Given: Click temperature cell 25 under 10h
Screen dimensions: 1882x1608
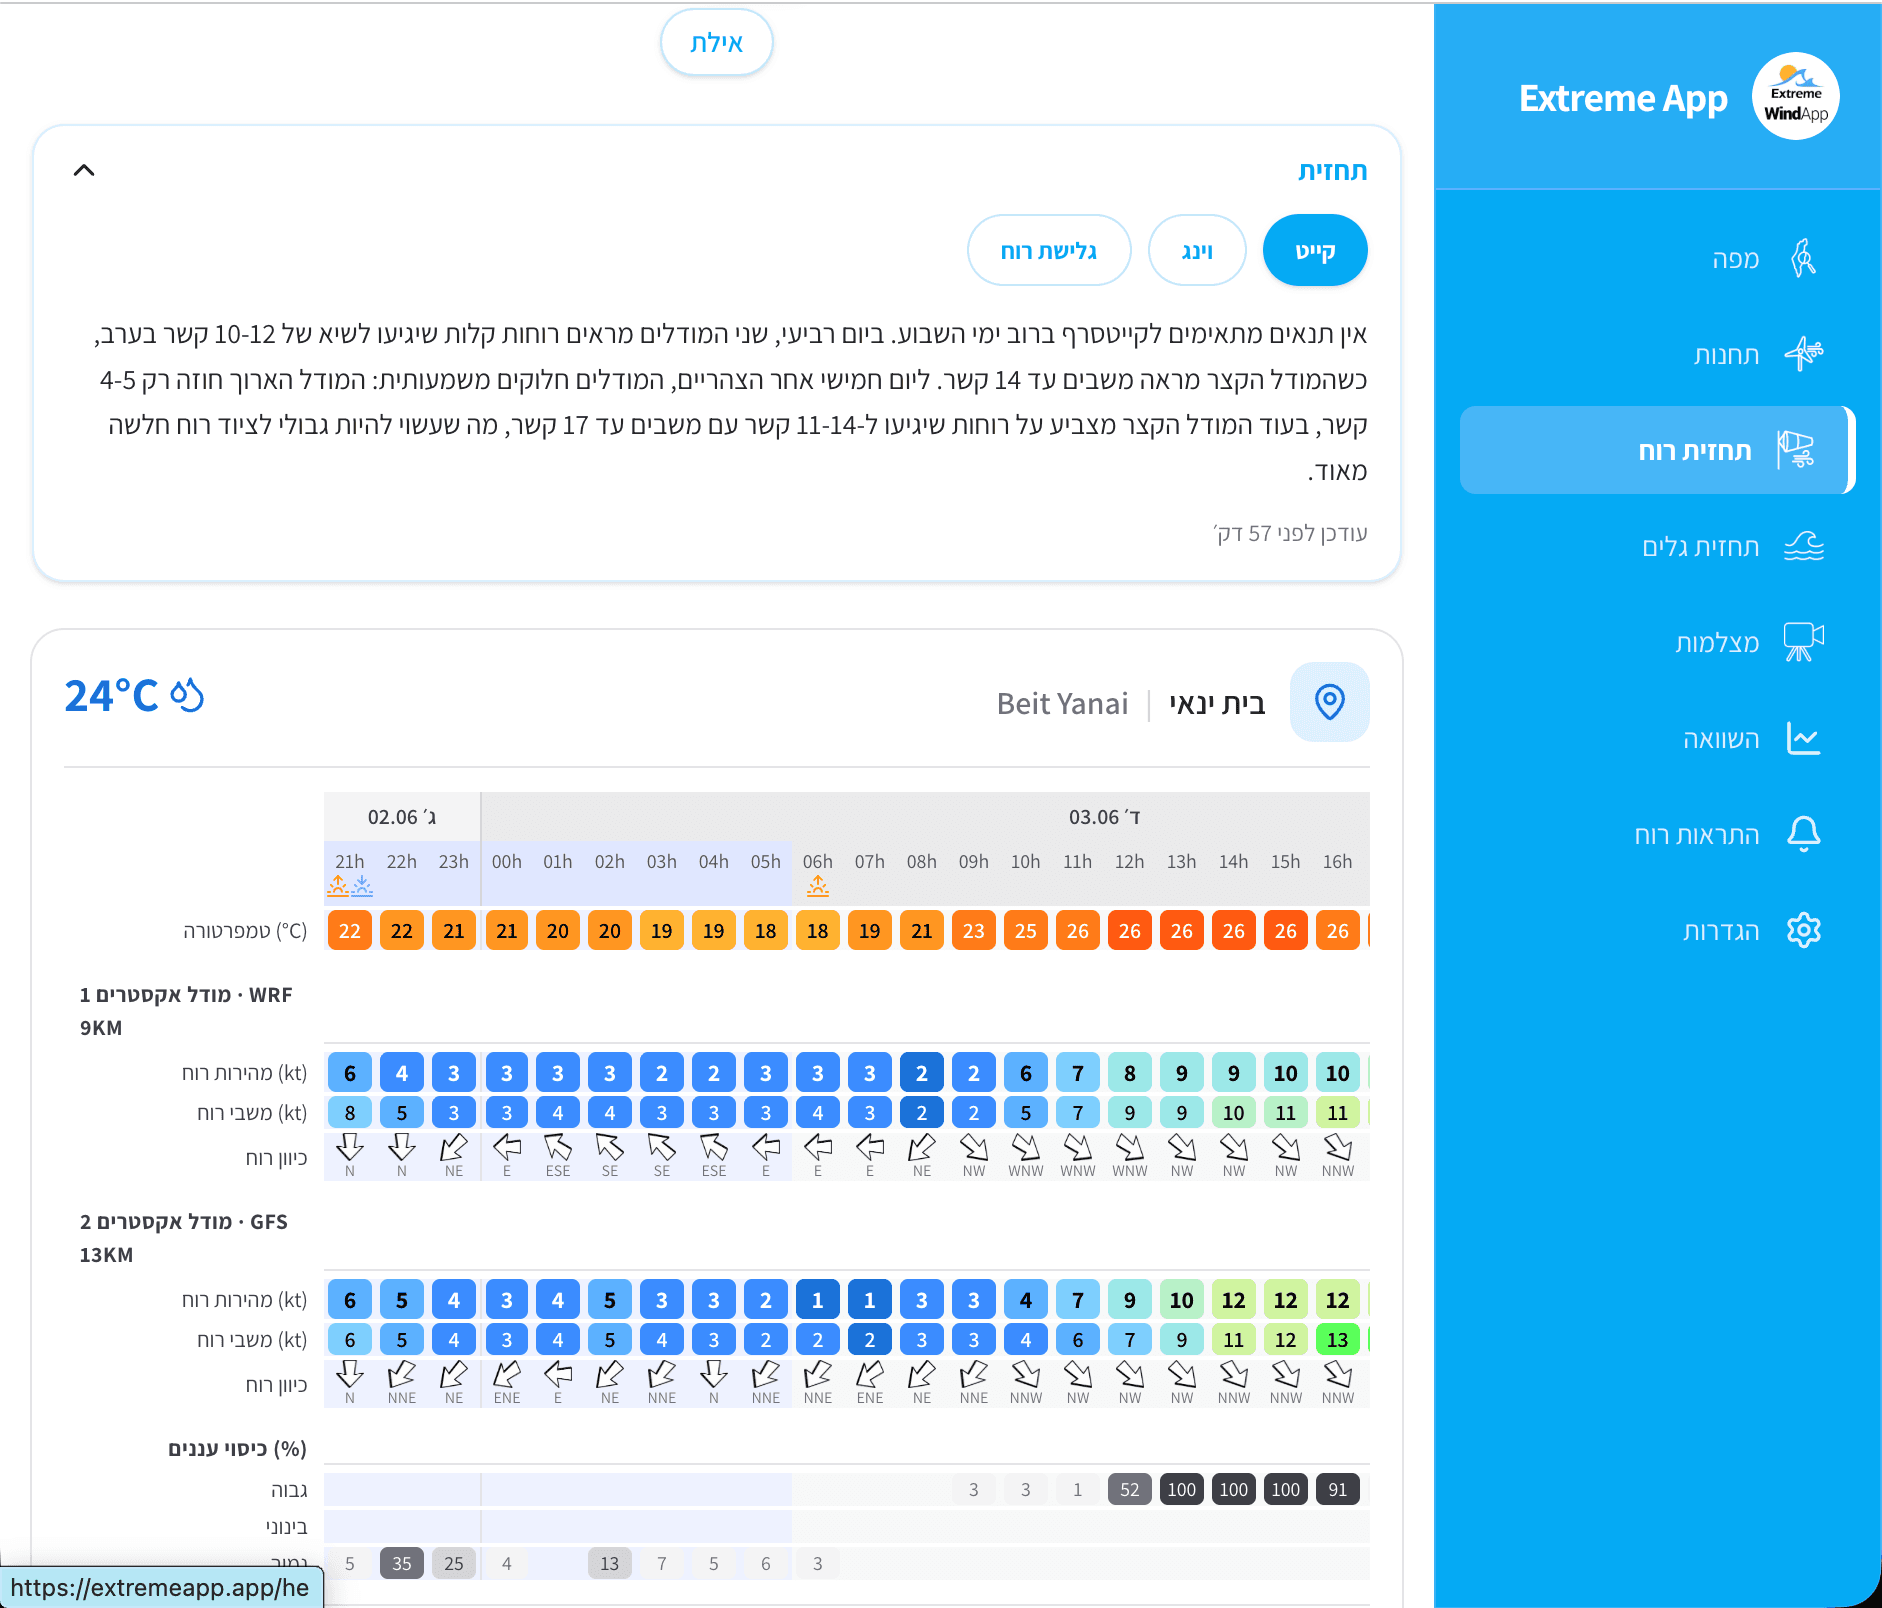Looking at the screenshot, I should pyautogui.click(x=1026, y=930).
